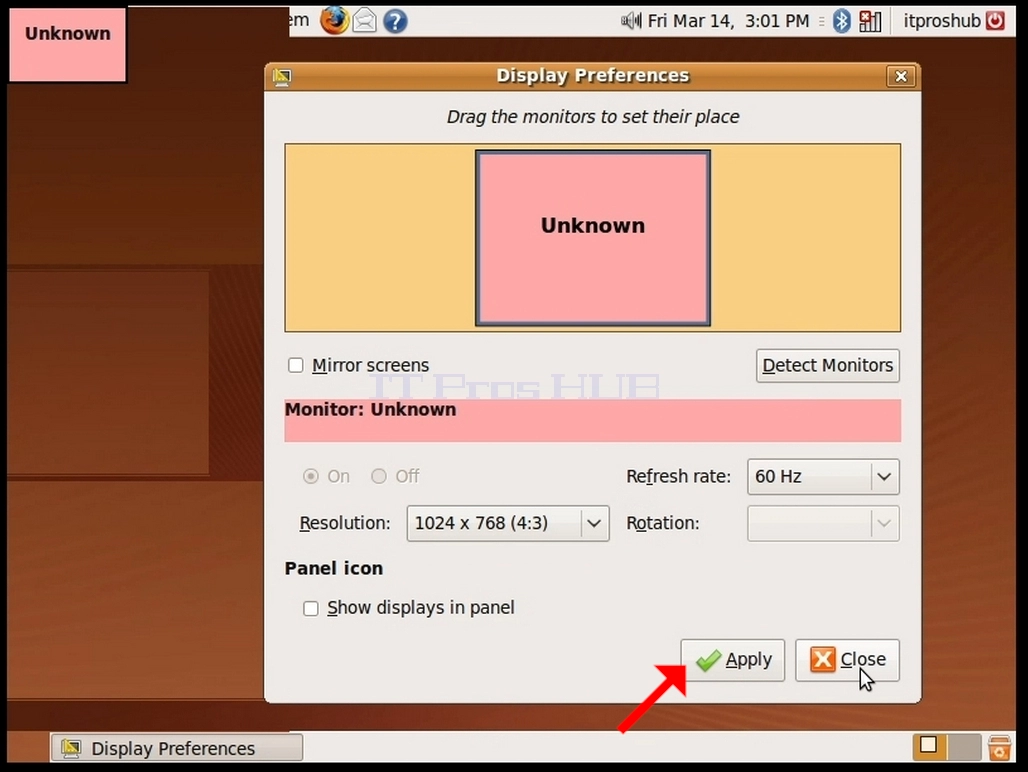
Task: Click the Detect Monitors button
Action: (827, 366)
